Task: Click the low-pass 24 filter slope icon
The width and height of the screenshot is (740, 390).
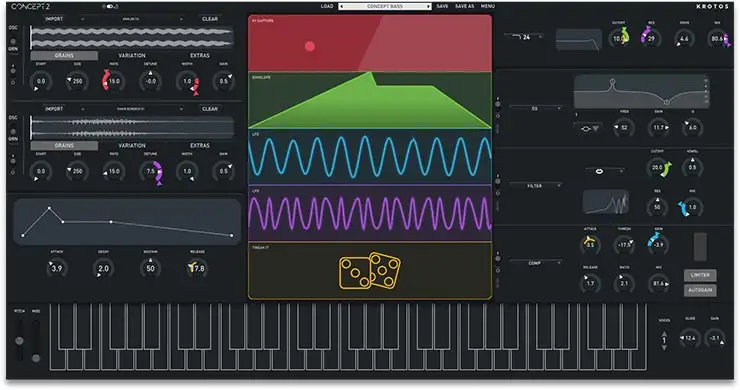Action: 521,37
